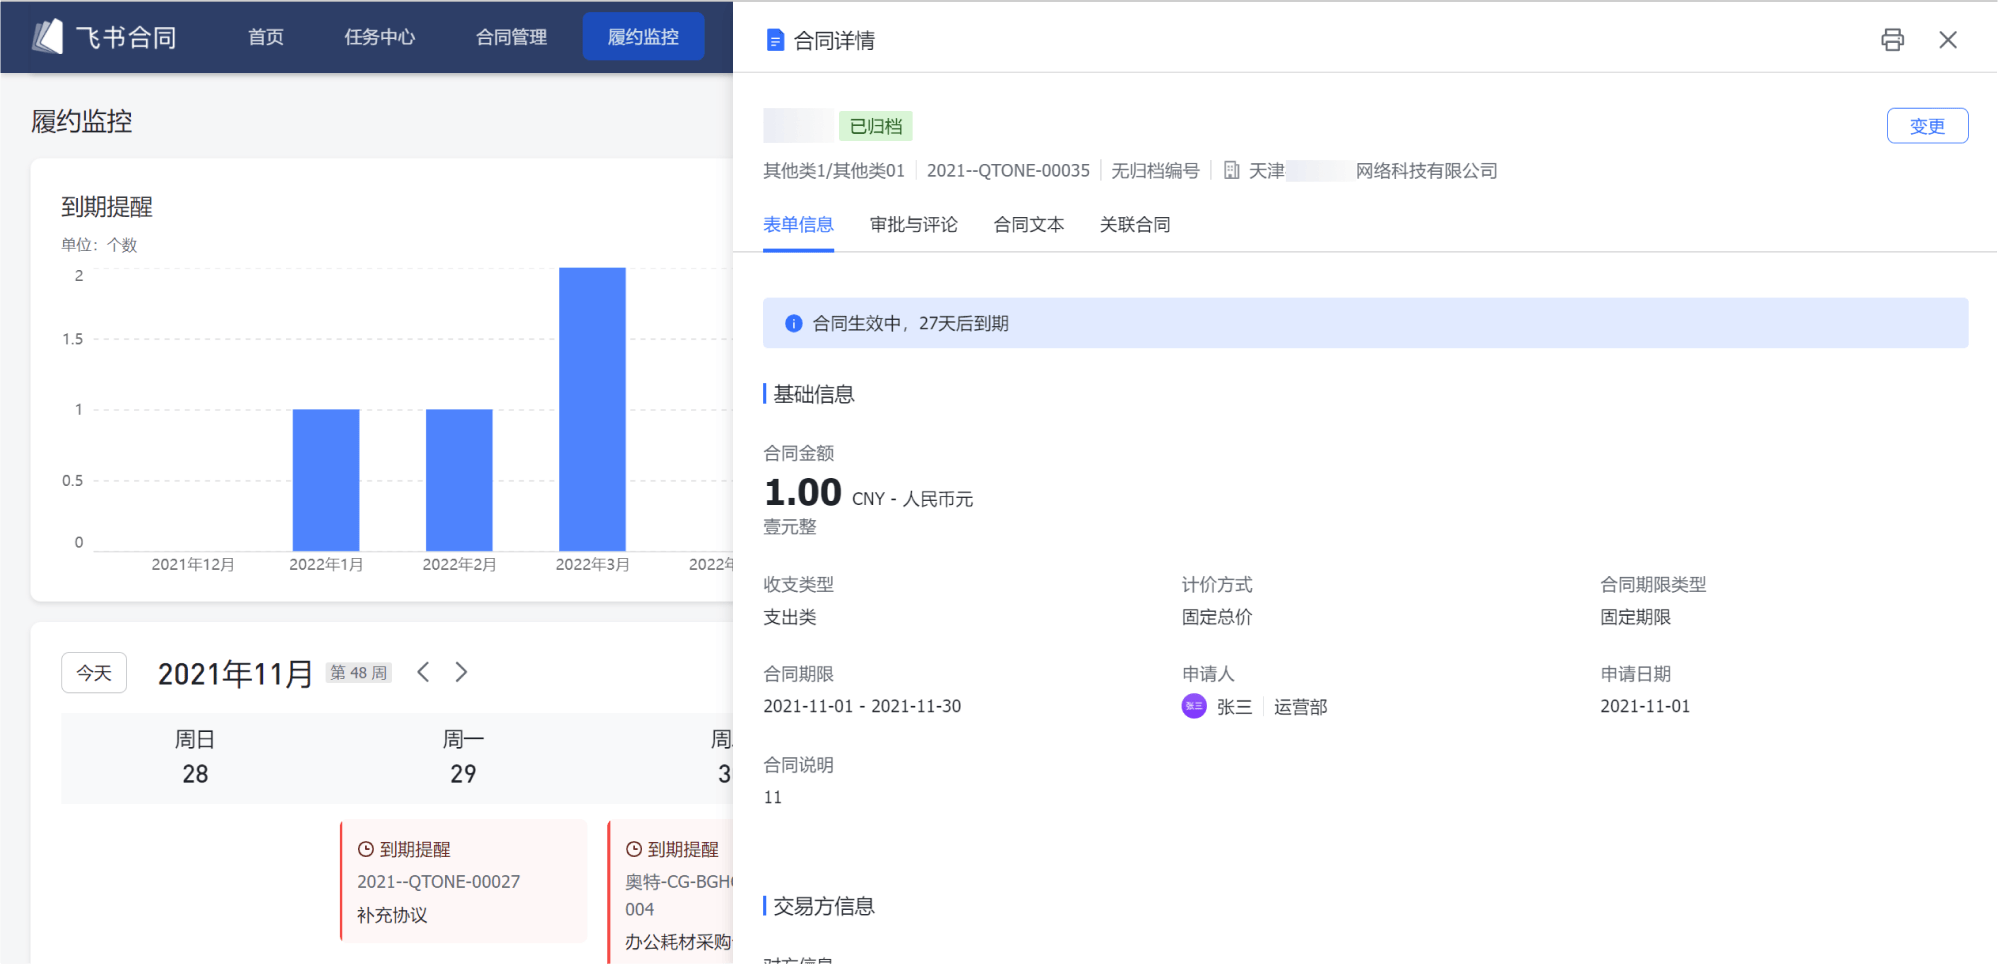Screen dimensions: 1998x964
Task: Click the 壹元整 amount text
Action: pyautogui.click(x=790, y=527)
